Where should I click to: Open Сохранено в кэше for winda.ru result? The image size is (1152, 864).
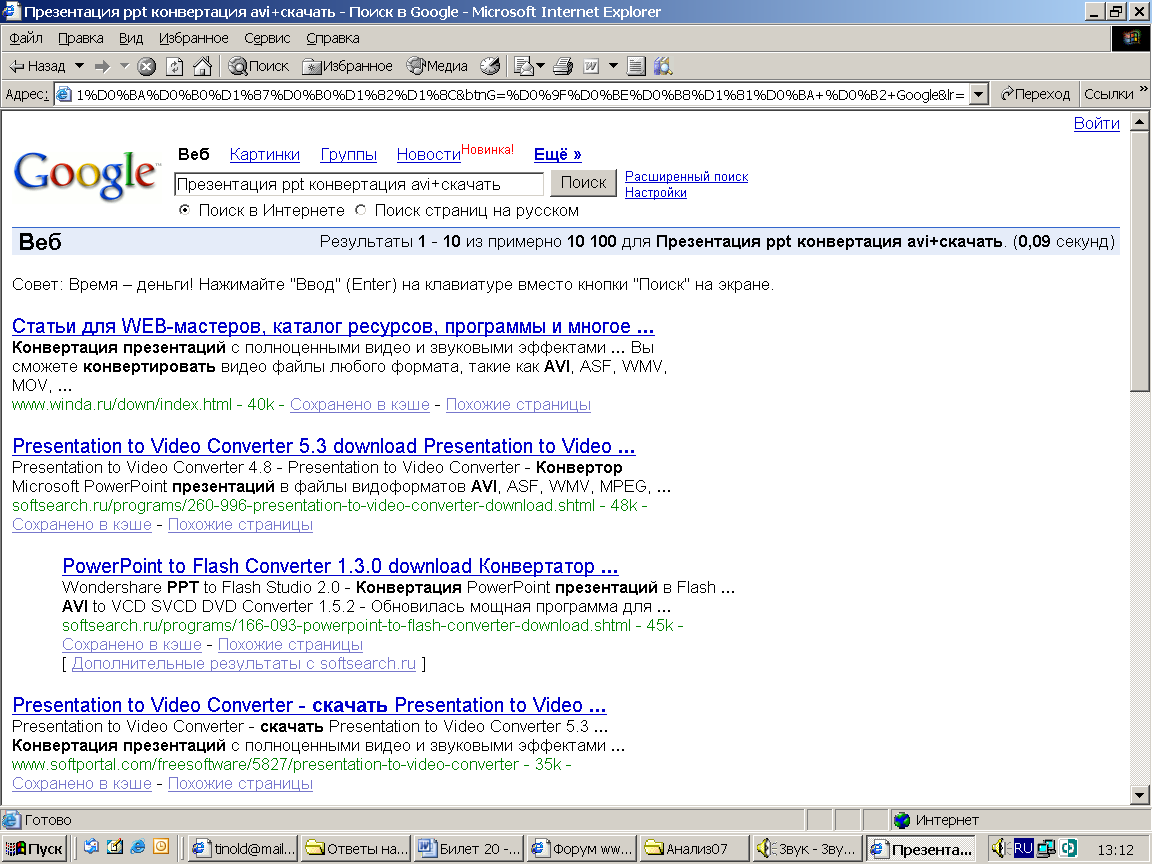(359, 404)
